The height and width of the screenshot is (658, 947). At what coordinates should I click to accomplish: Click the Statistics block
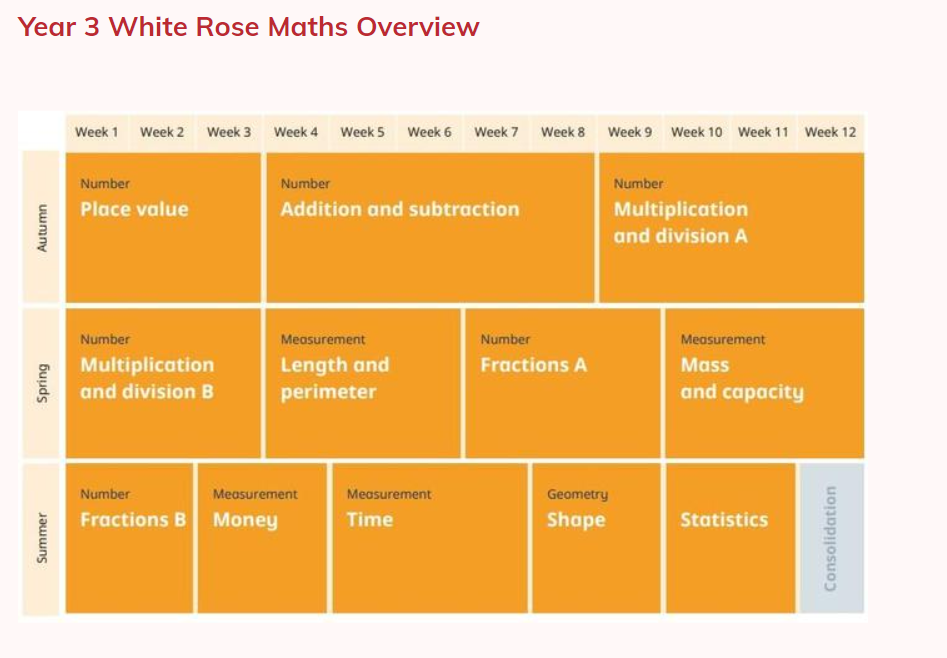[x=730, y=537]
